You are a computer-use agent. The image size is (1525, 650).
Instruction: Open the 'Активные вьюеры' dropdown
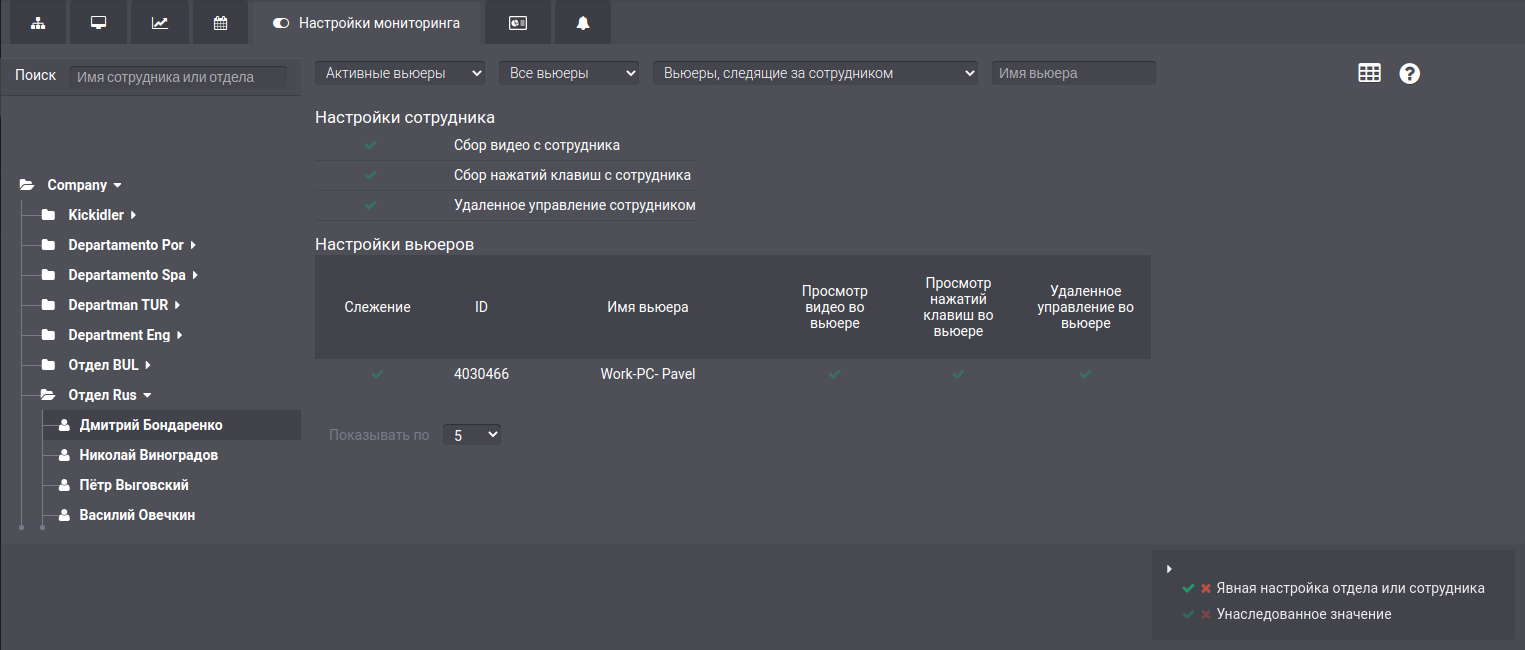tap(400, 73)
